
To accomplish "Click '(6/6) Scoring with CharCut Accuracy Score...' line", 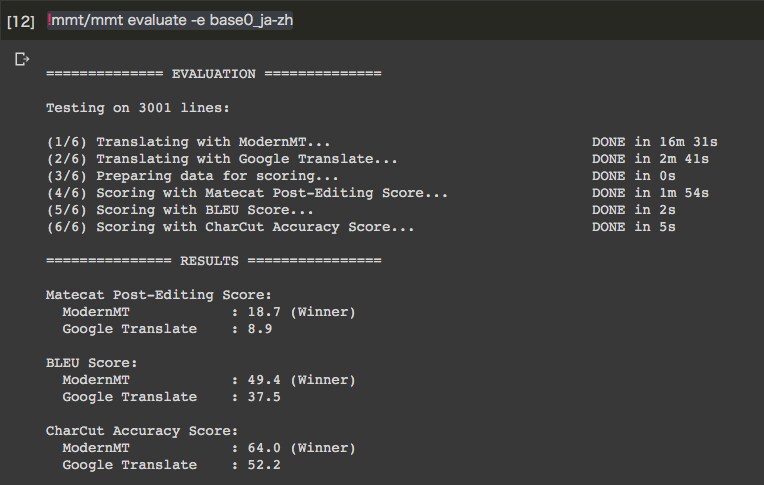I will (x=230, y=228).
